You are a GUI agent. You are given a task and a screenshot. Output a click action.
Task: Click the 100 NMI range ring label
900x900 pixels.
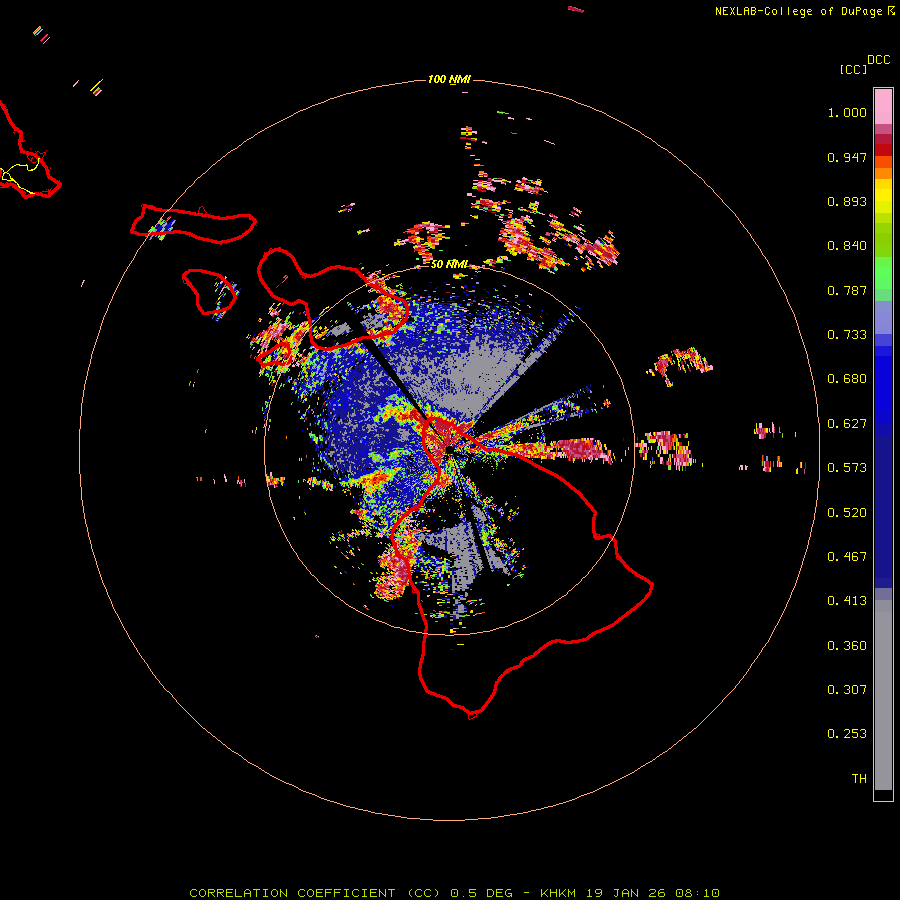[449, 79]
